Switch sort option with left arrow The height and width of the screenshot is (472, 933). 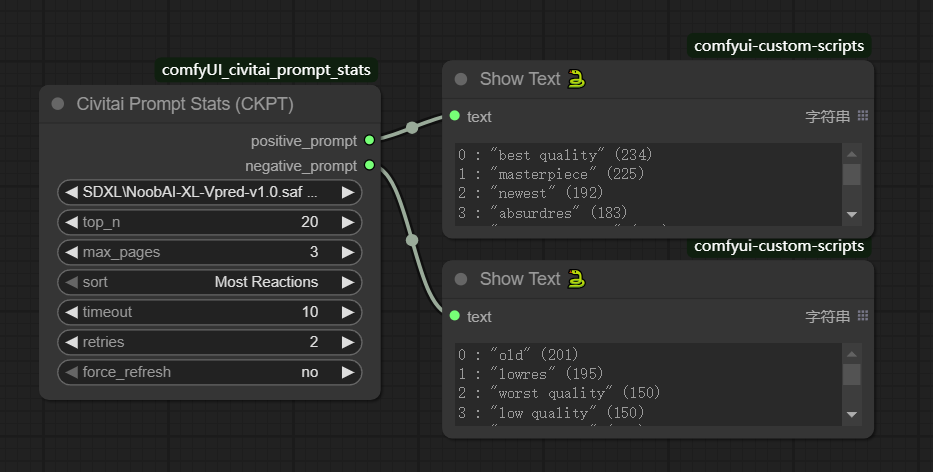click(71, 282)
